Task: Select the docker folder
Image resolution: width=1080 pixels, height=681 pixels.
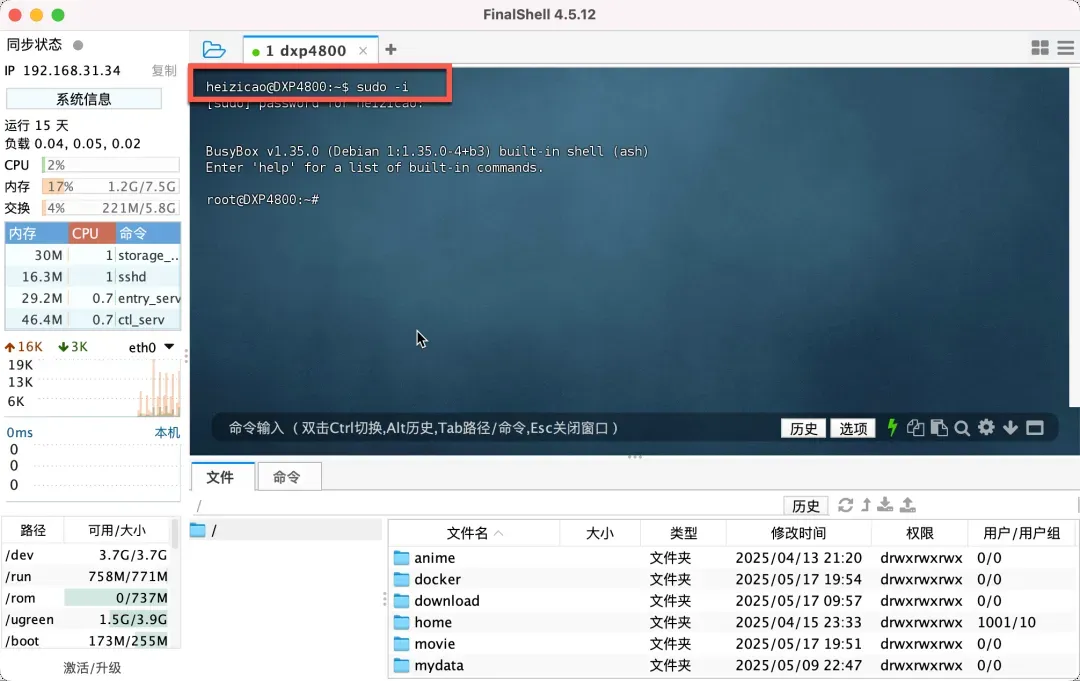Action: click(732, 579)
